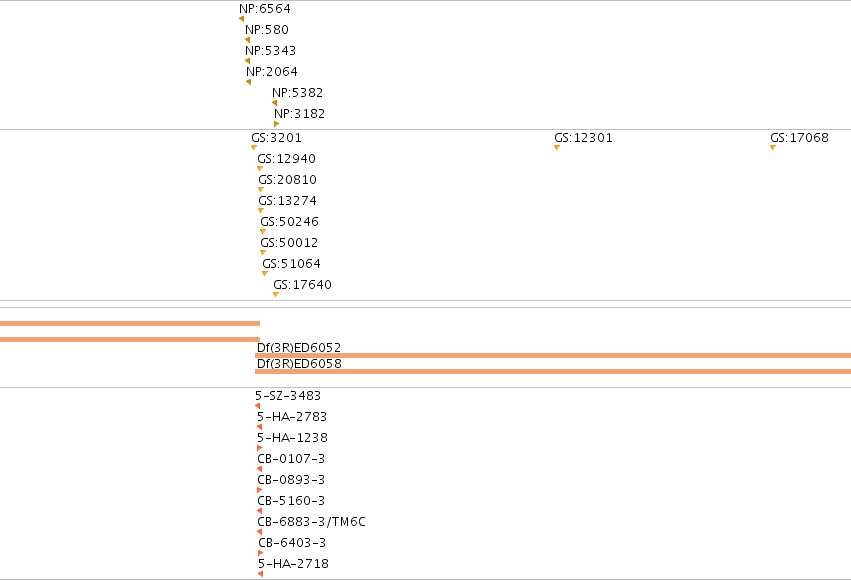Image resolution: width=851 pixels, height=580 pixels.
Task: Click the GS:51064 label
Action: coord(291,264)
